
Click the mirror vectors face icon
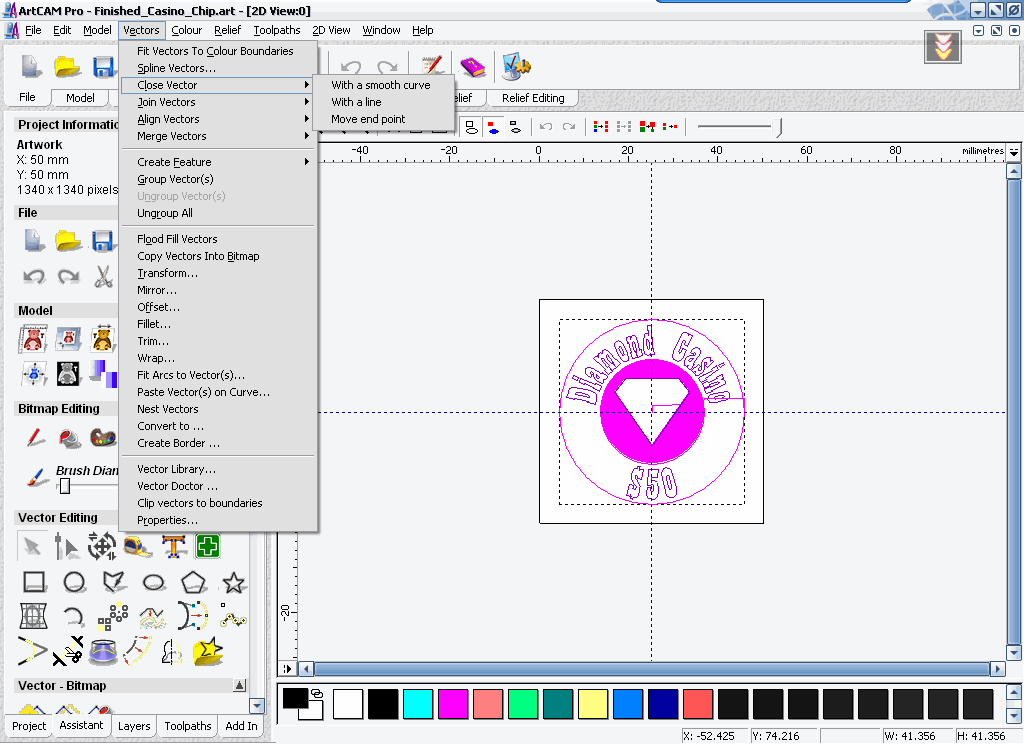pyautogui.click(x=171, y=652)
